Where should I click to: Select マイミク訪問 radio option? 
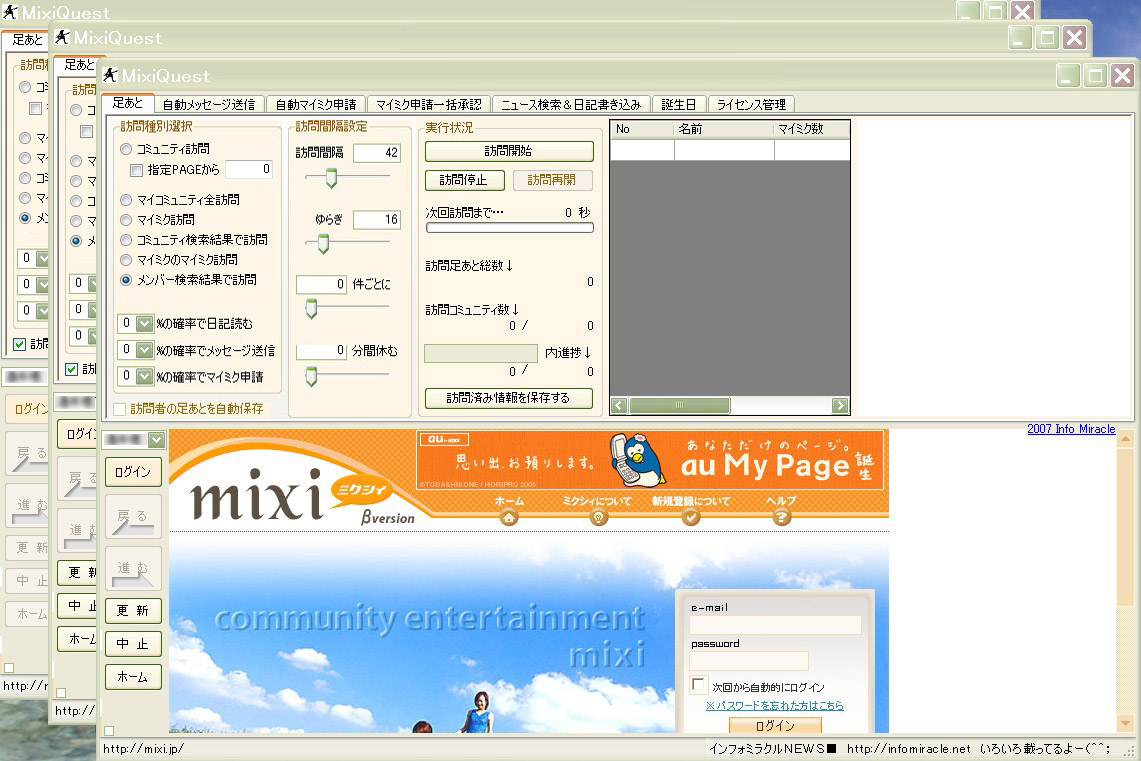[x=126, y=219]
